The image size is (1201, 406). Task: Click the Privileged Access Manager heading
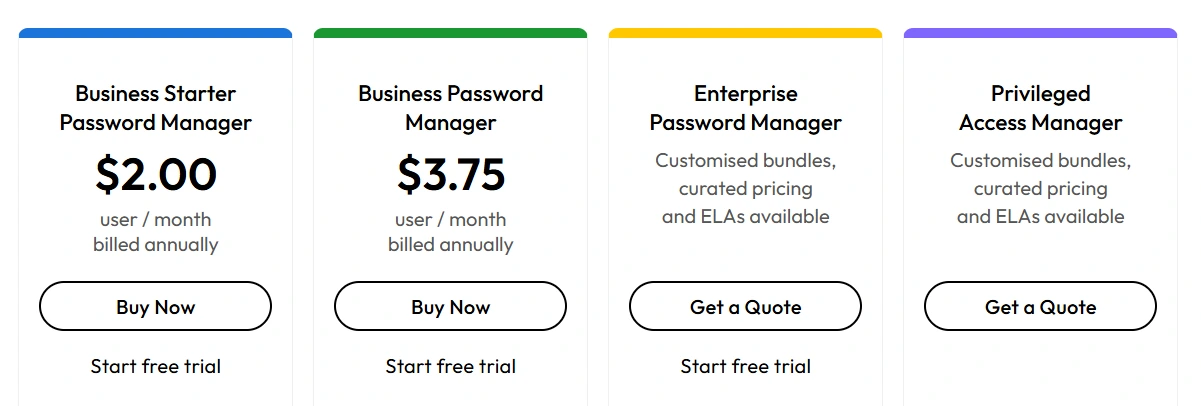[x=1040, y=108]
